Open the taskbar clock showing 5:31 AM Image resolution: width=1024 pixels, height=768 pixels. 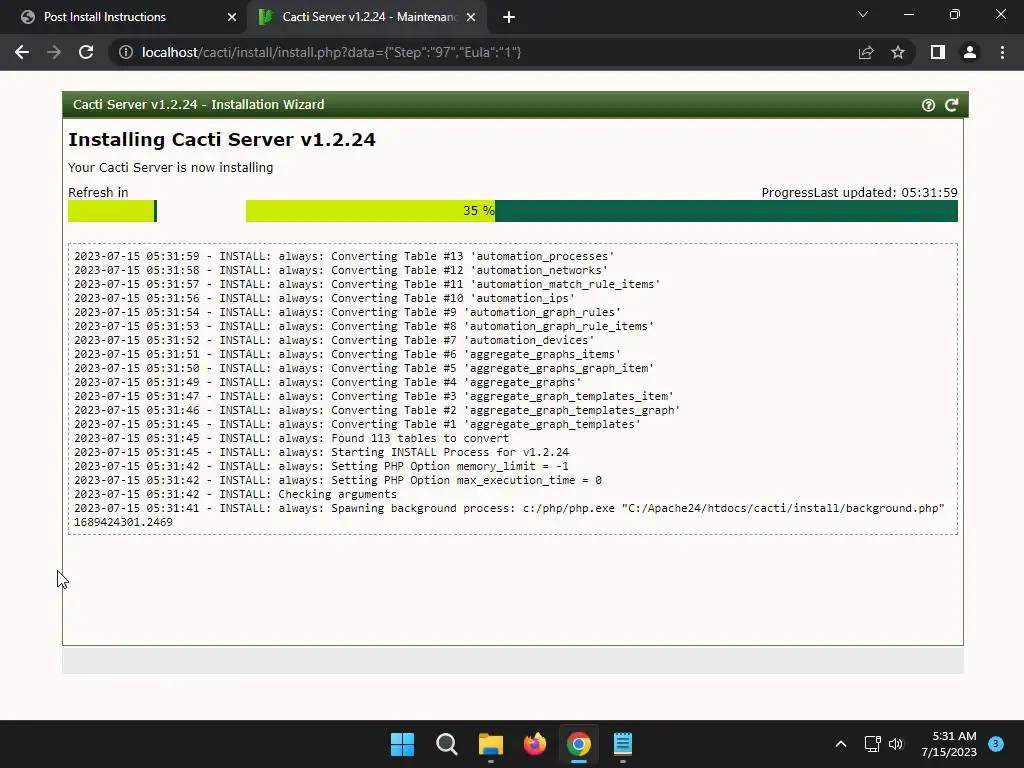[x=949, y=744]
